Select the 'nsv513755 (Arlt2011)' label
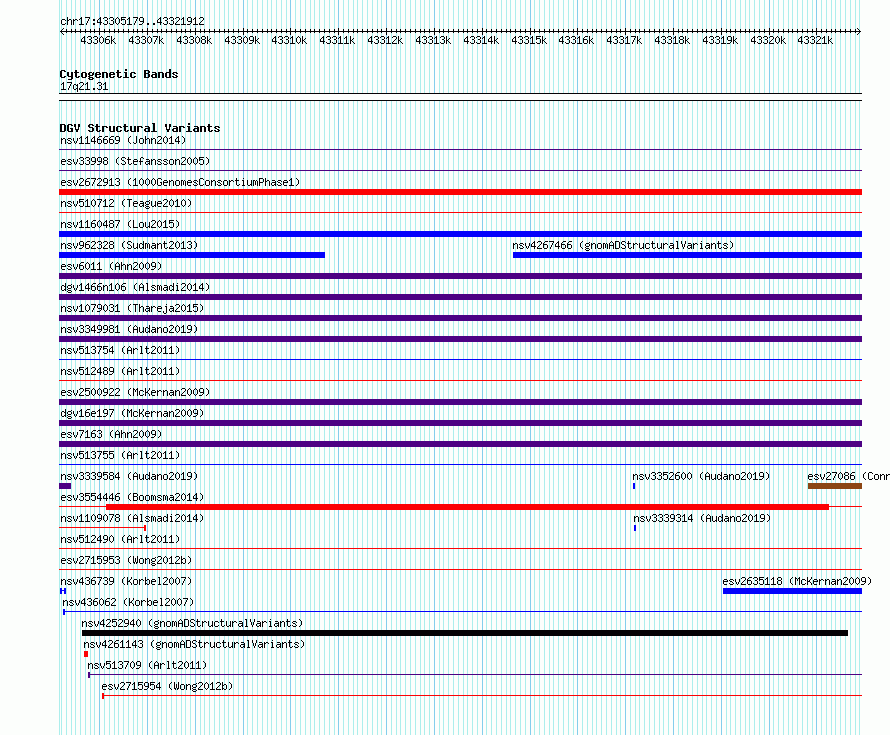Viewport: 890px width, 735px height. click(x=120, y=455)
